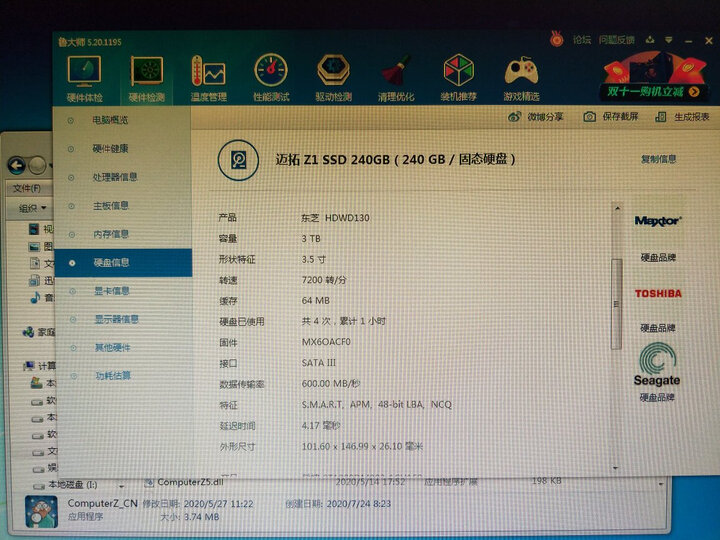Select 硬盘信息 in sidebar

(123, 263)
